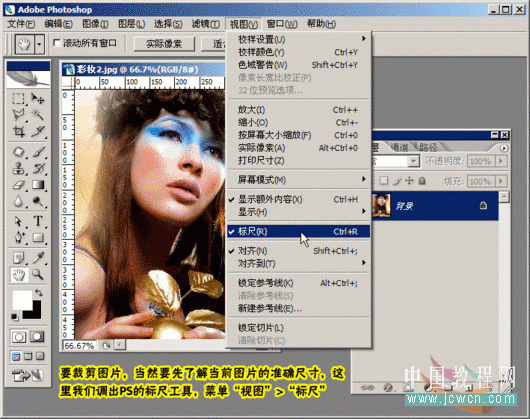This screenshot has height=419, width=530.
Task: Select the Notes tool
Action: pyautogui.click(x=18, y=258)
